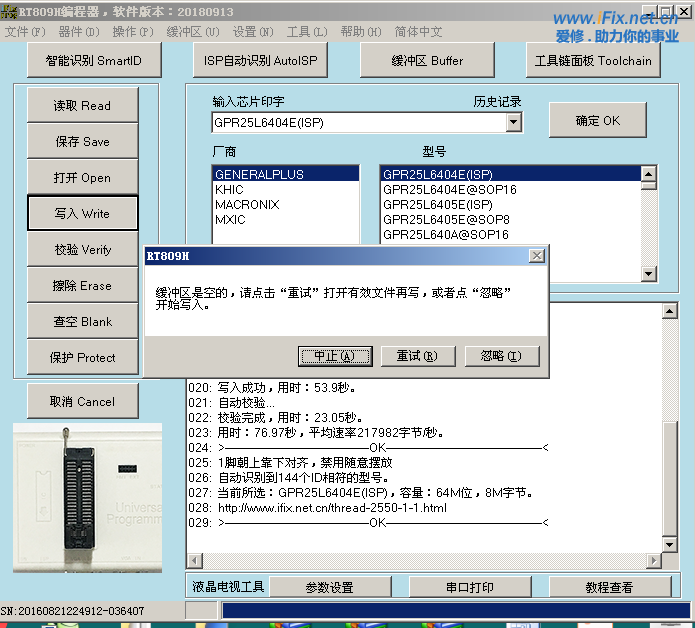Open the 工具(L) menu
This screenshot has width=695, height=628.
coord(307,32)
